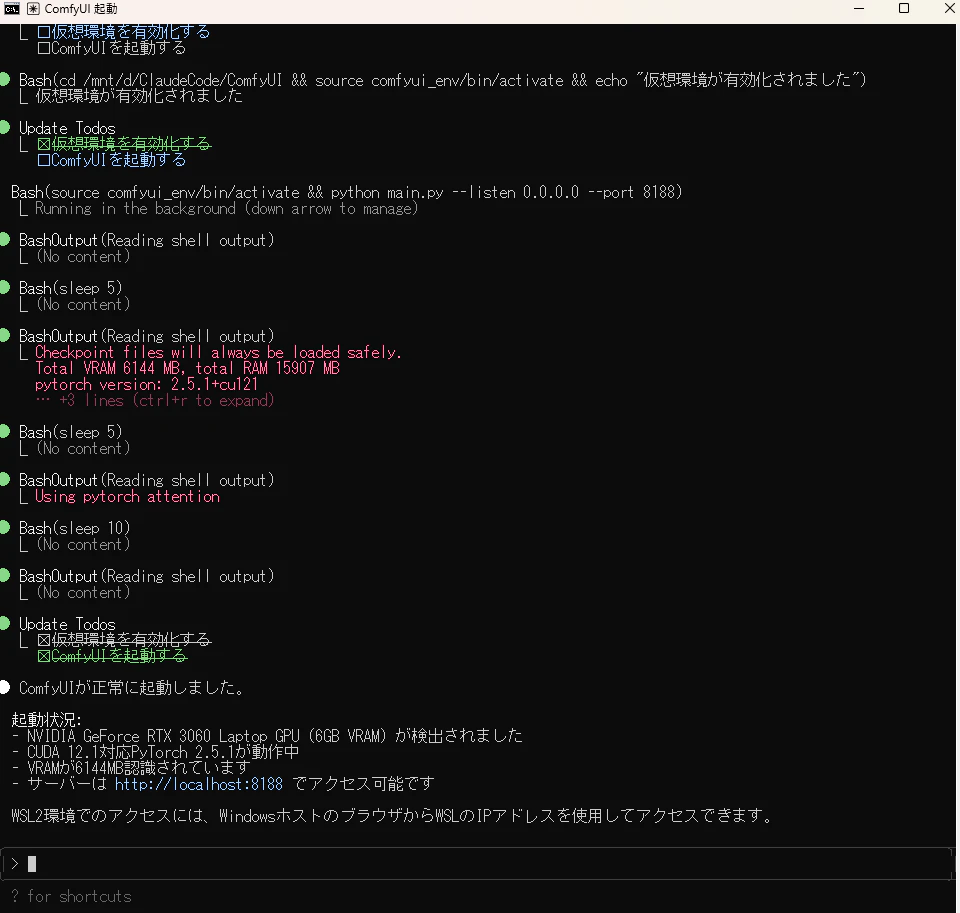The height and width of the screenshot is (913, 960).
Task: Click 'Checkpoint files will always be loaded safely.' line
Action: (x=218, y=353)
